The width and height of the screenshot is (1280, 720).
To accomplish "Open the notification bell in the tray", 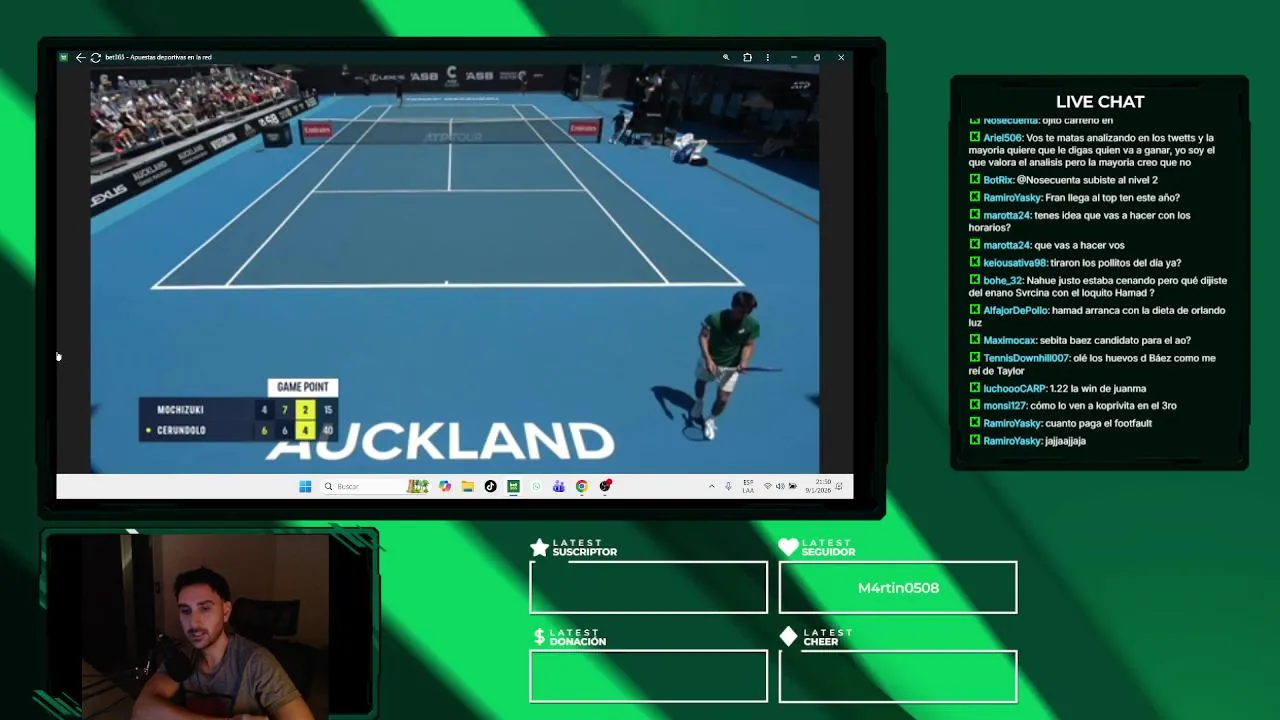I will [839, 486].
